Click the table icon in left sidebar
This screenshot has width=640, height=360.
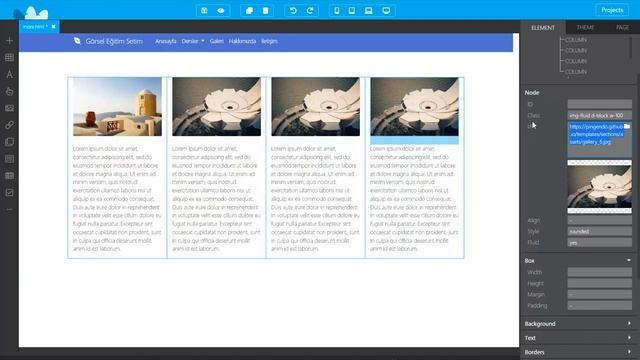pos(9,176)
